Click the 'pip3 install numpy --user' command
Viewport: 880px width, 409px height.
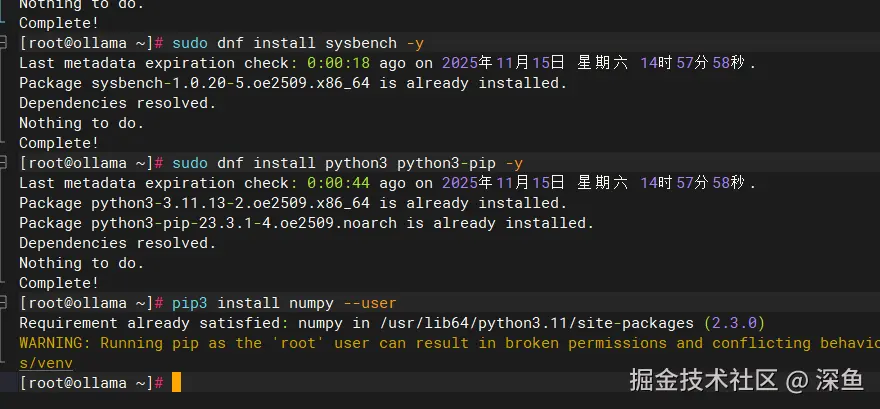[284, 303]
